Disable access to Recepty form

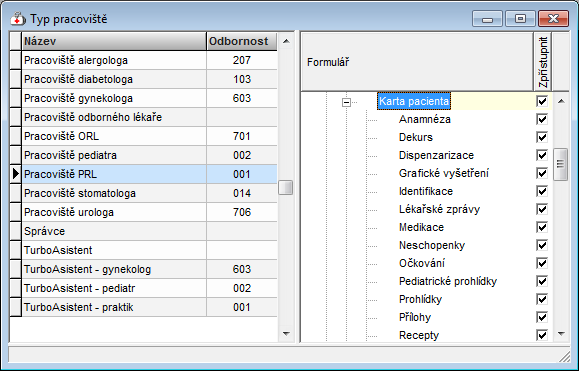542,335
